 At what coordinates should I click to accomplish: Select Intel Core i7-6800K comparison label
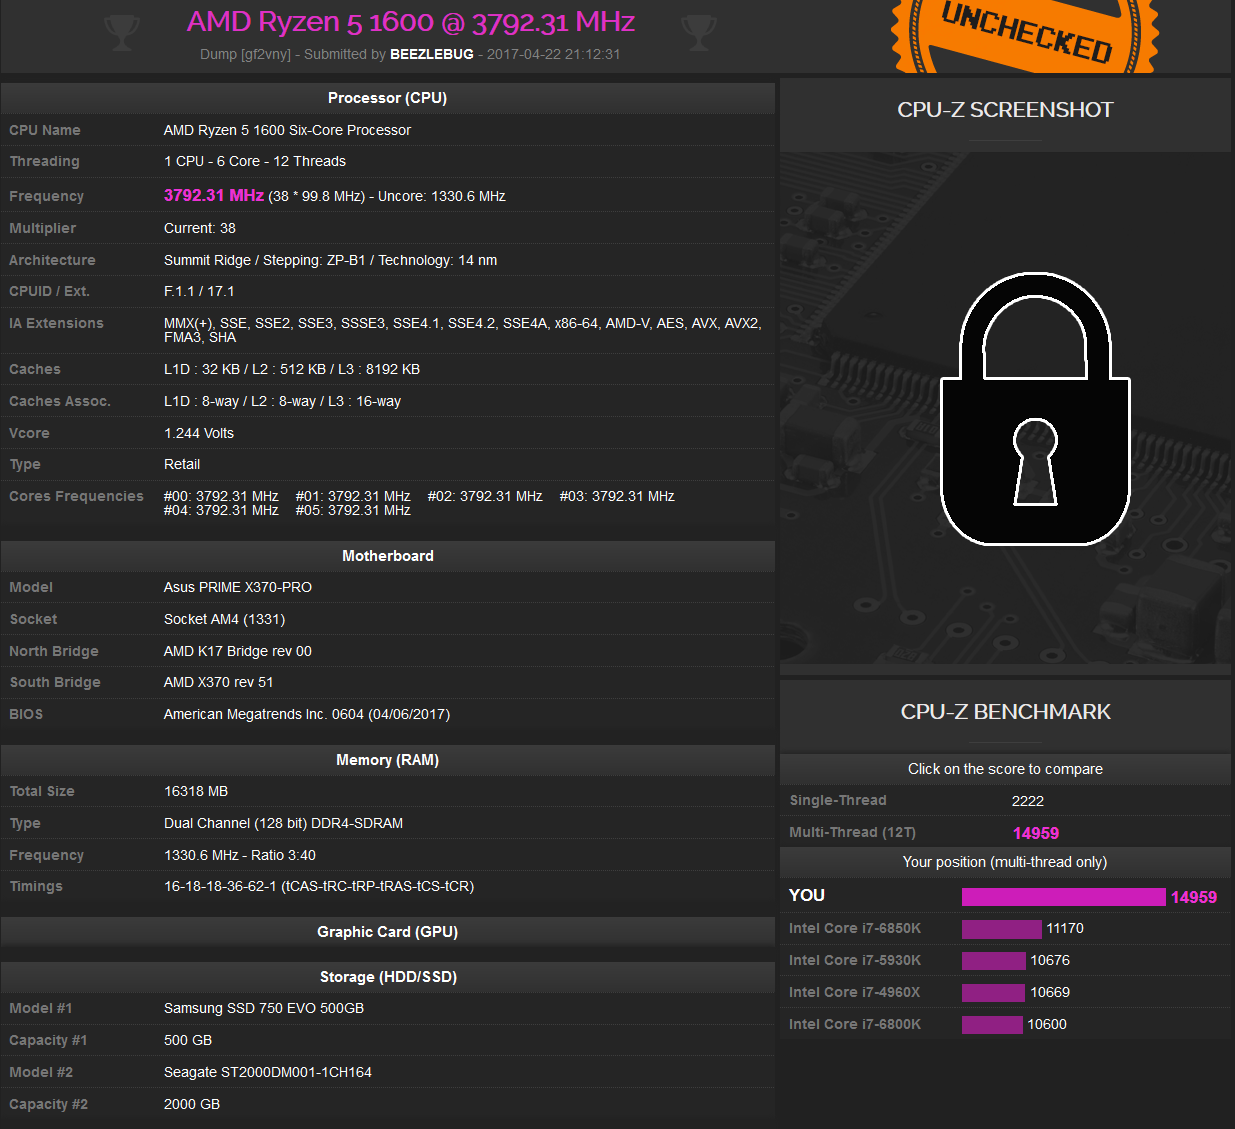click(x=854, y=1024)
